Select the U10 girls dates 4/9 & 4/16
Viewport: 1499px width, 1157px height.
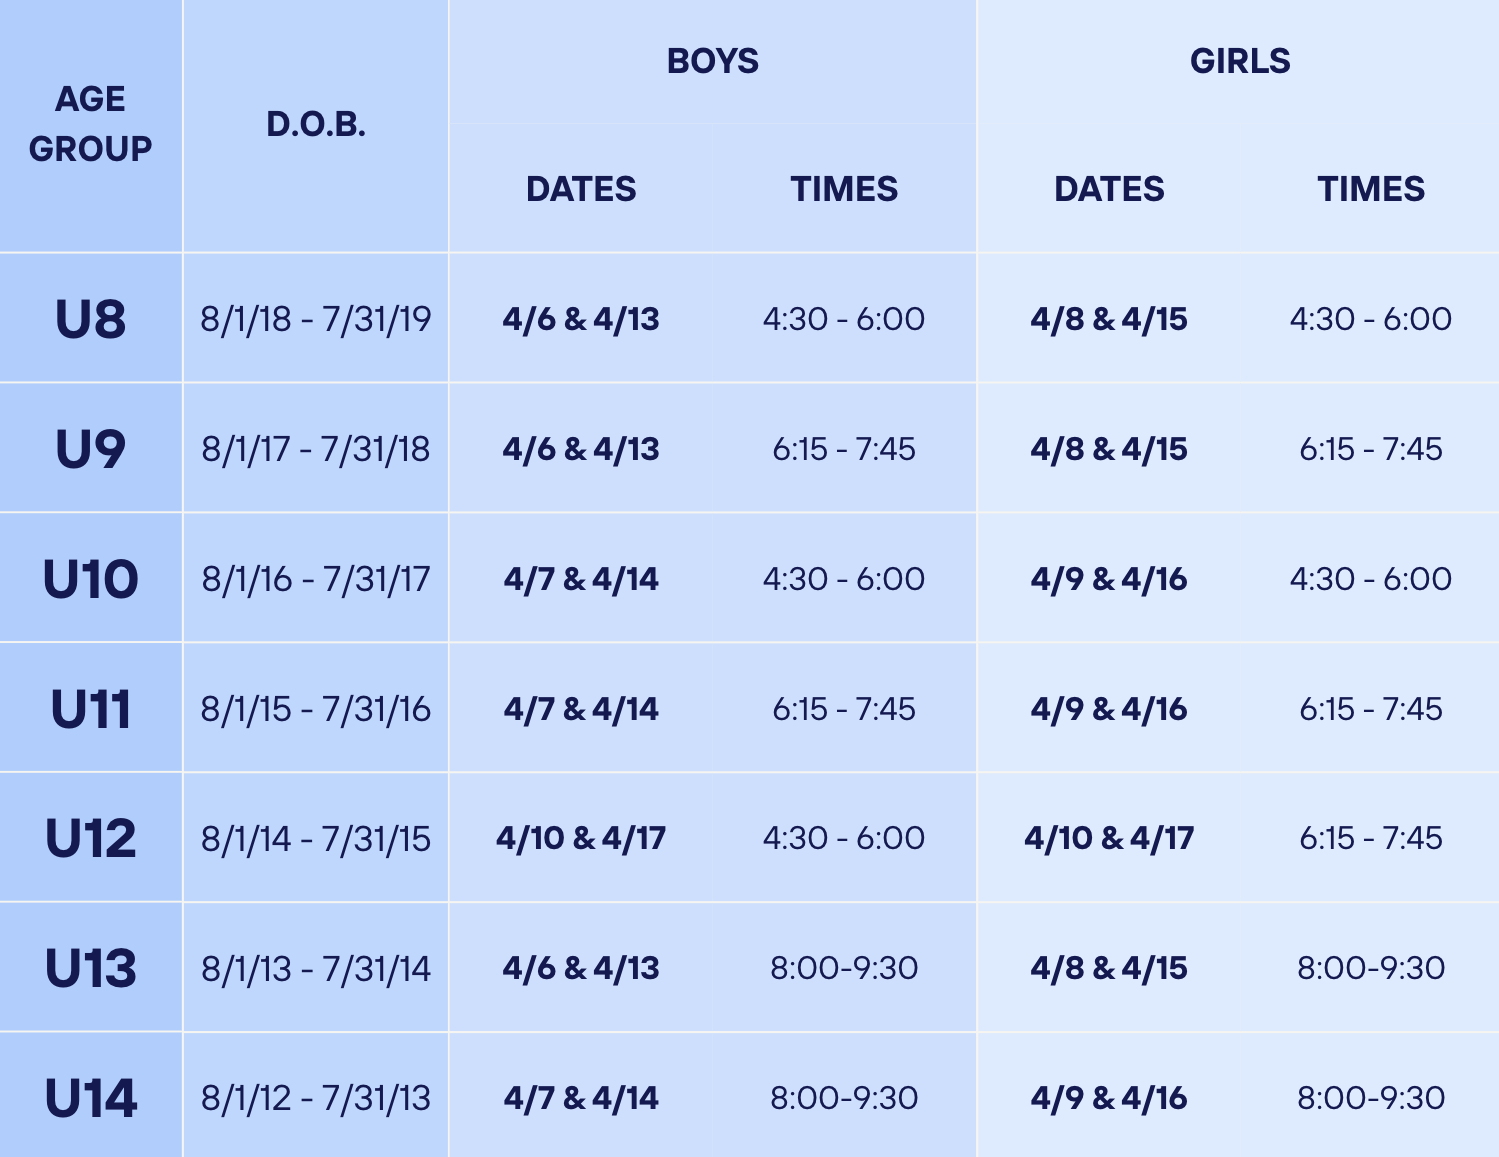(x=1109, y=579)
